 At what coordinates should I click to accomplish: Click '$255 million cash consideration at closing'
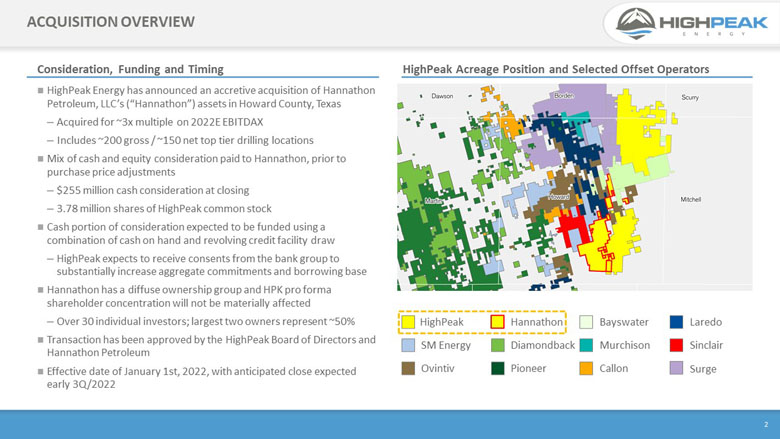(x=153, y=190)
